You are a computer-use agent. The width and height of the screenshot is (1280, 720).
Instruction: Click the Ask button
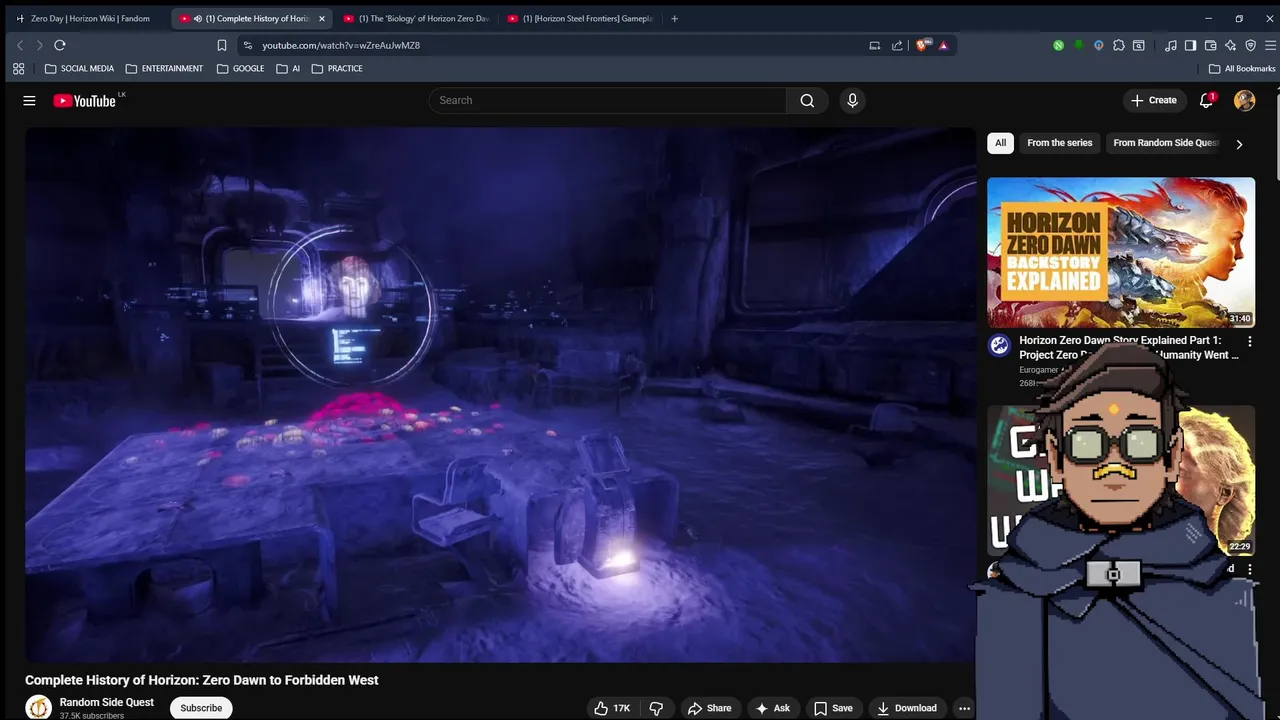(x=773, y=708)
